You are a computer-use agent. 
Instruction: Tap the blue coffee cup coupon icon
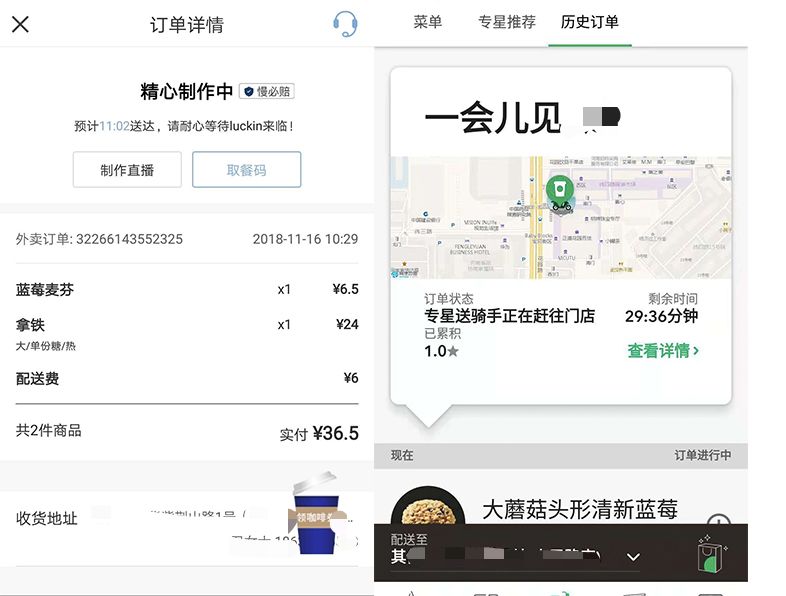click(315, 515)
